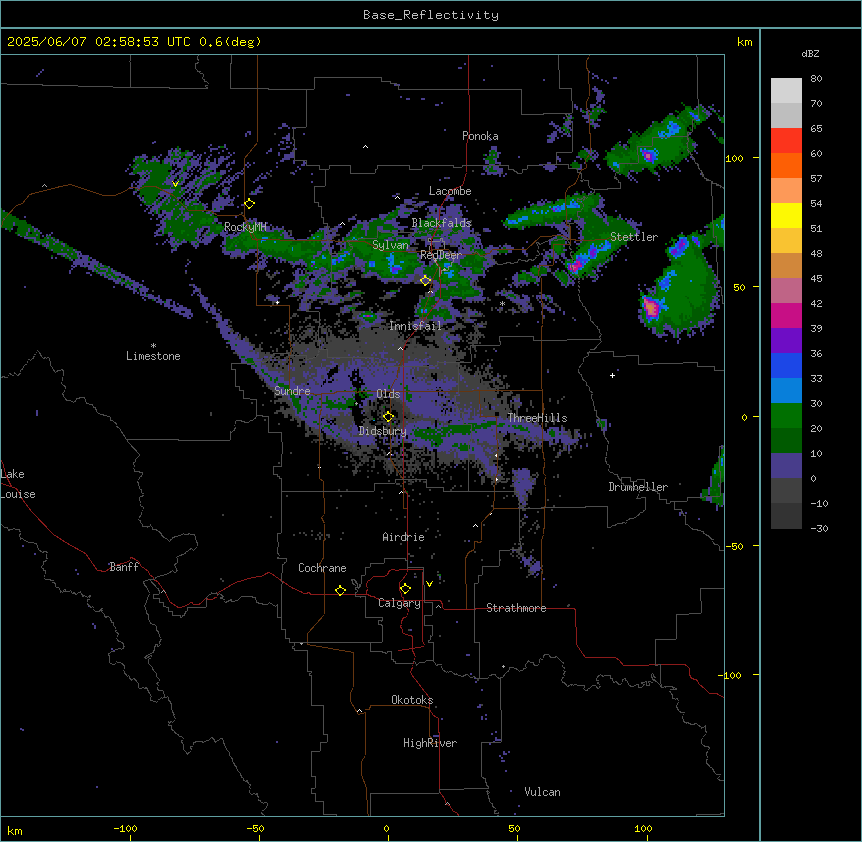Click the intense pink storm cell east of Stettler
Image resolution: width=862 pixels, height=842 pixels.
(651, 308)
